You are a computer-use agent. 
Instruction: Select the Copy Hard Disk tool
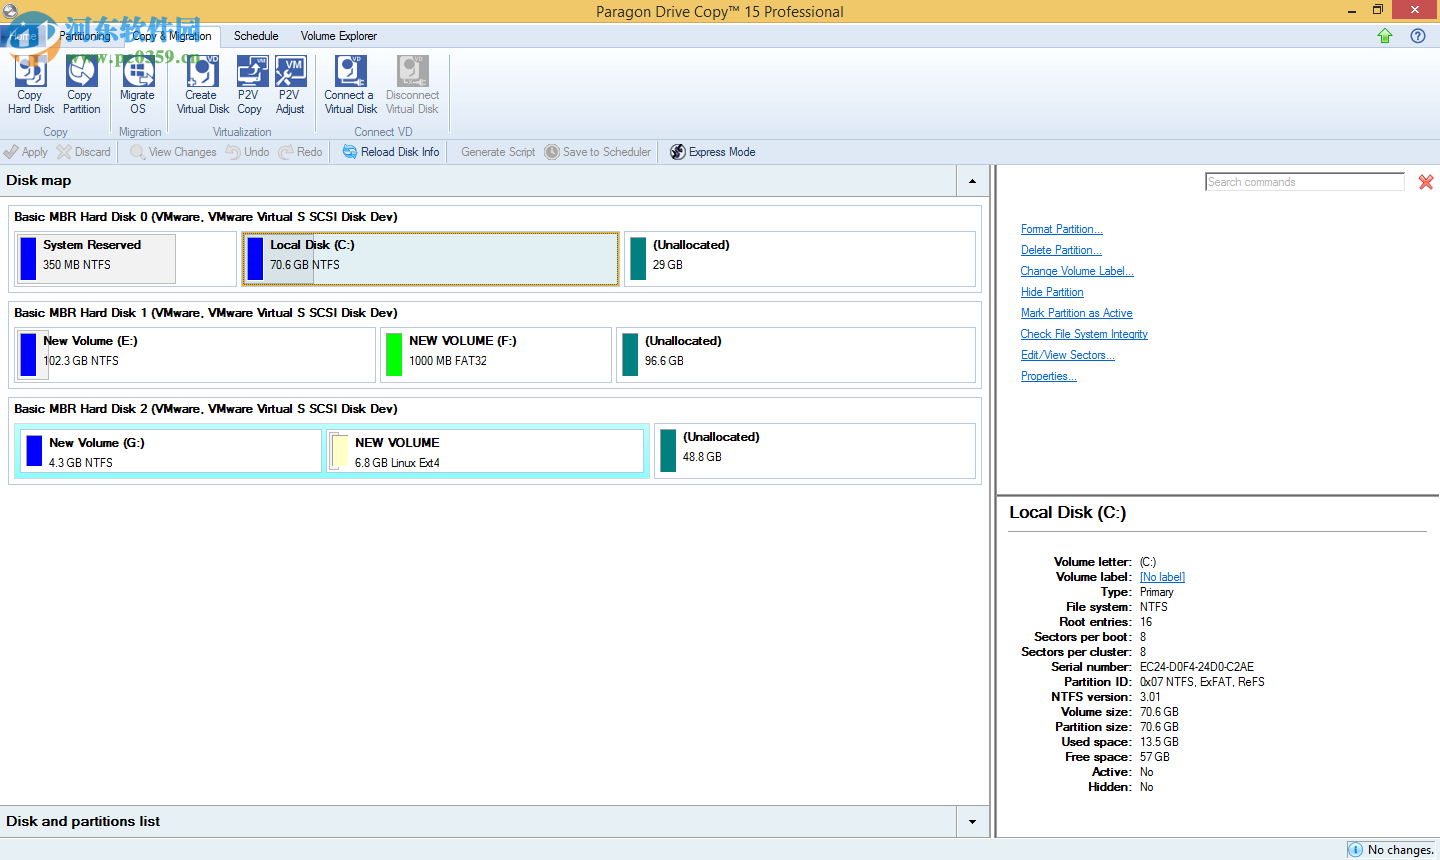(x=30, y=85)
